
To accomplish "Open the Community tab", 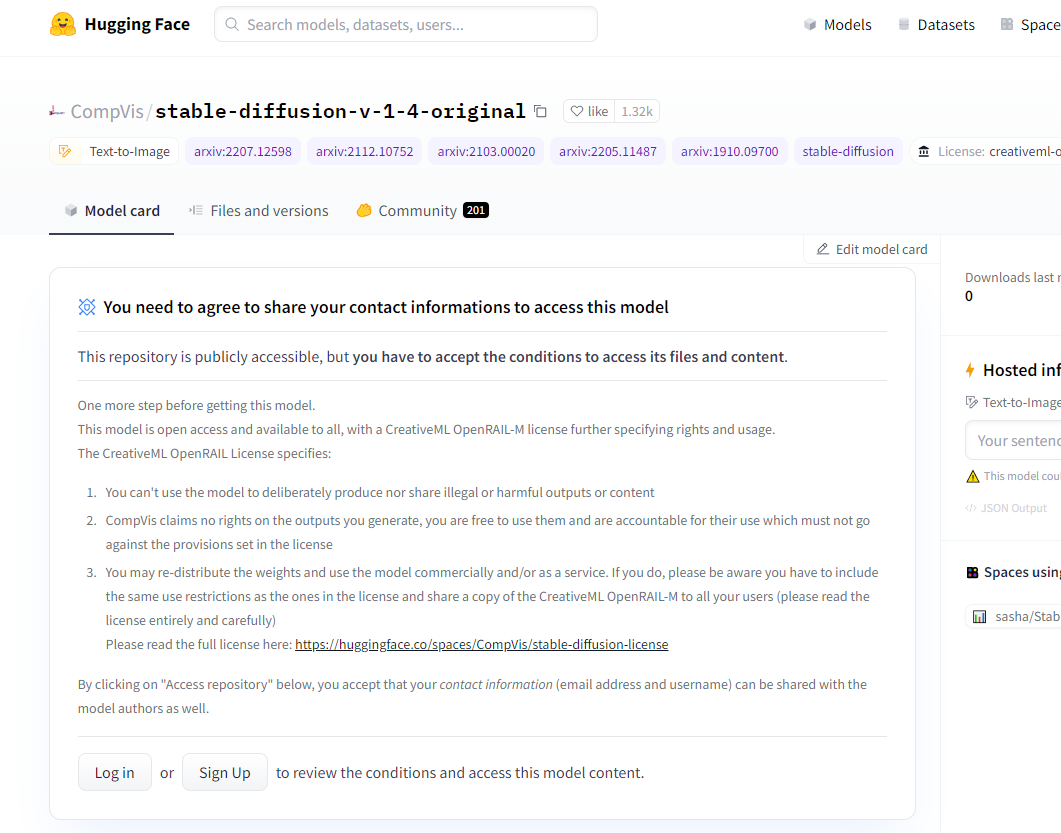I will point(422,211).
